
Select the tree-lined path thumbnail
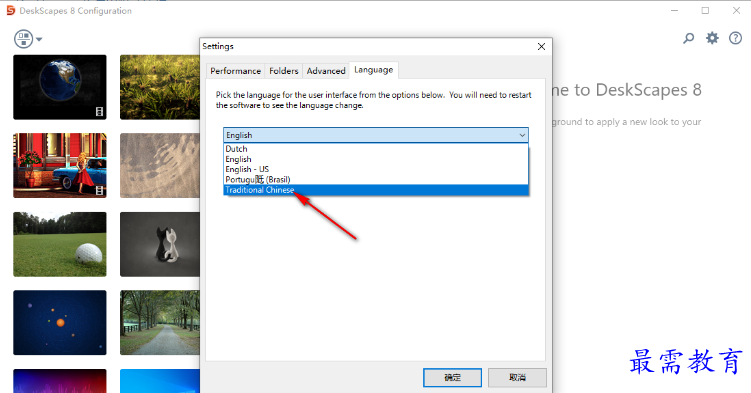tap(160, 323)
